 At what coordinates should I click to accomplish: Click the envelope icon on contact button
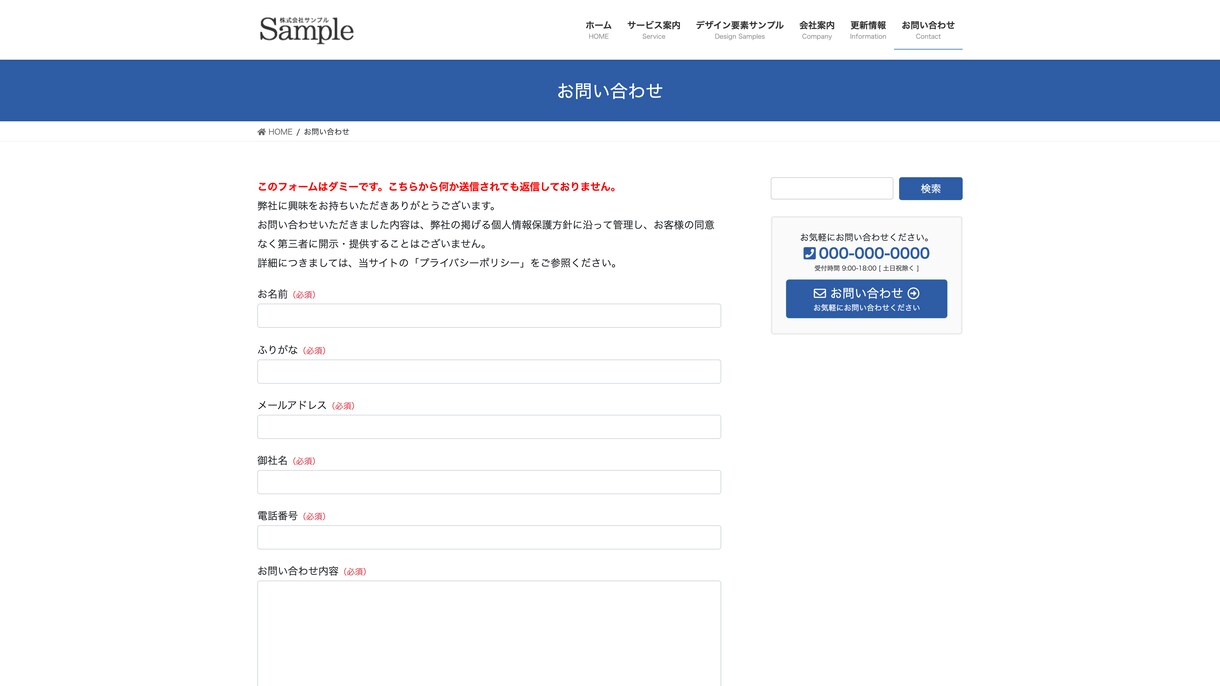coord(820,293)
